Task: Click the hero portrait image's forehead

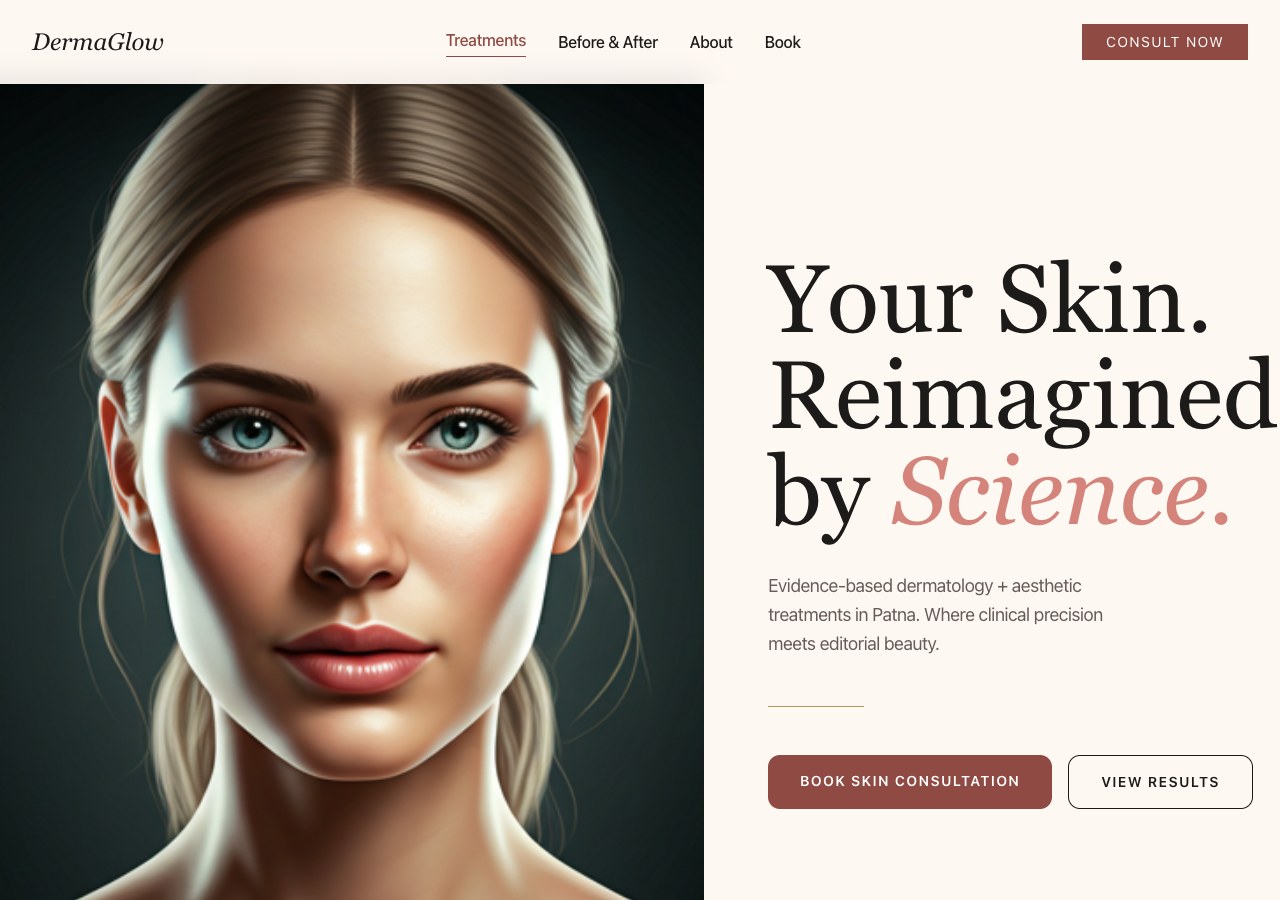Action: 355,270
